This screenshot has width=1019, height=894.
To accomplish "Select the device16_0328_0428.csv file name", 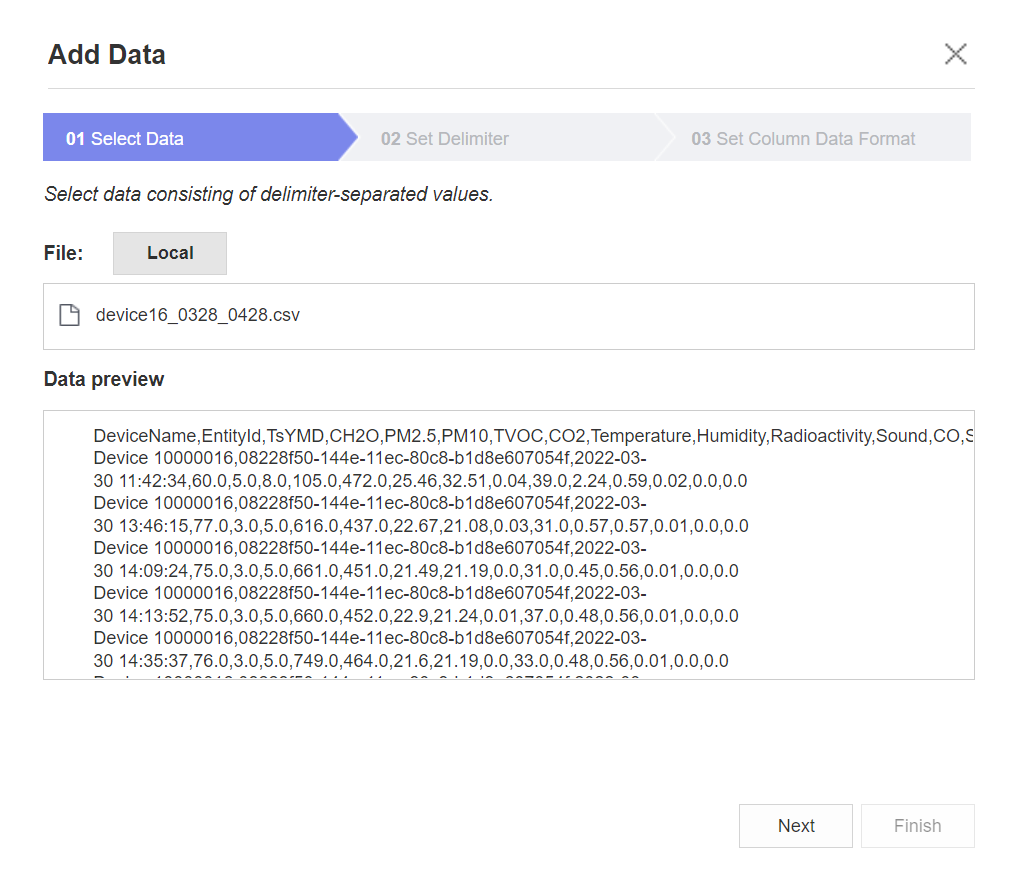I will [198, 315].
